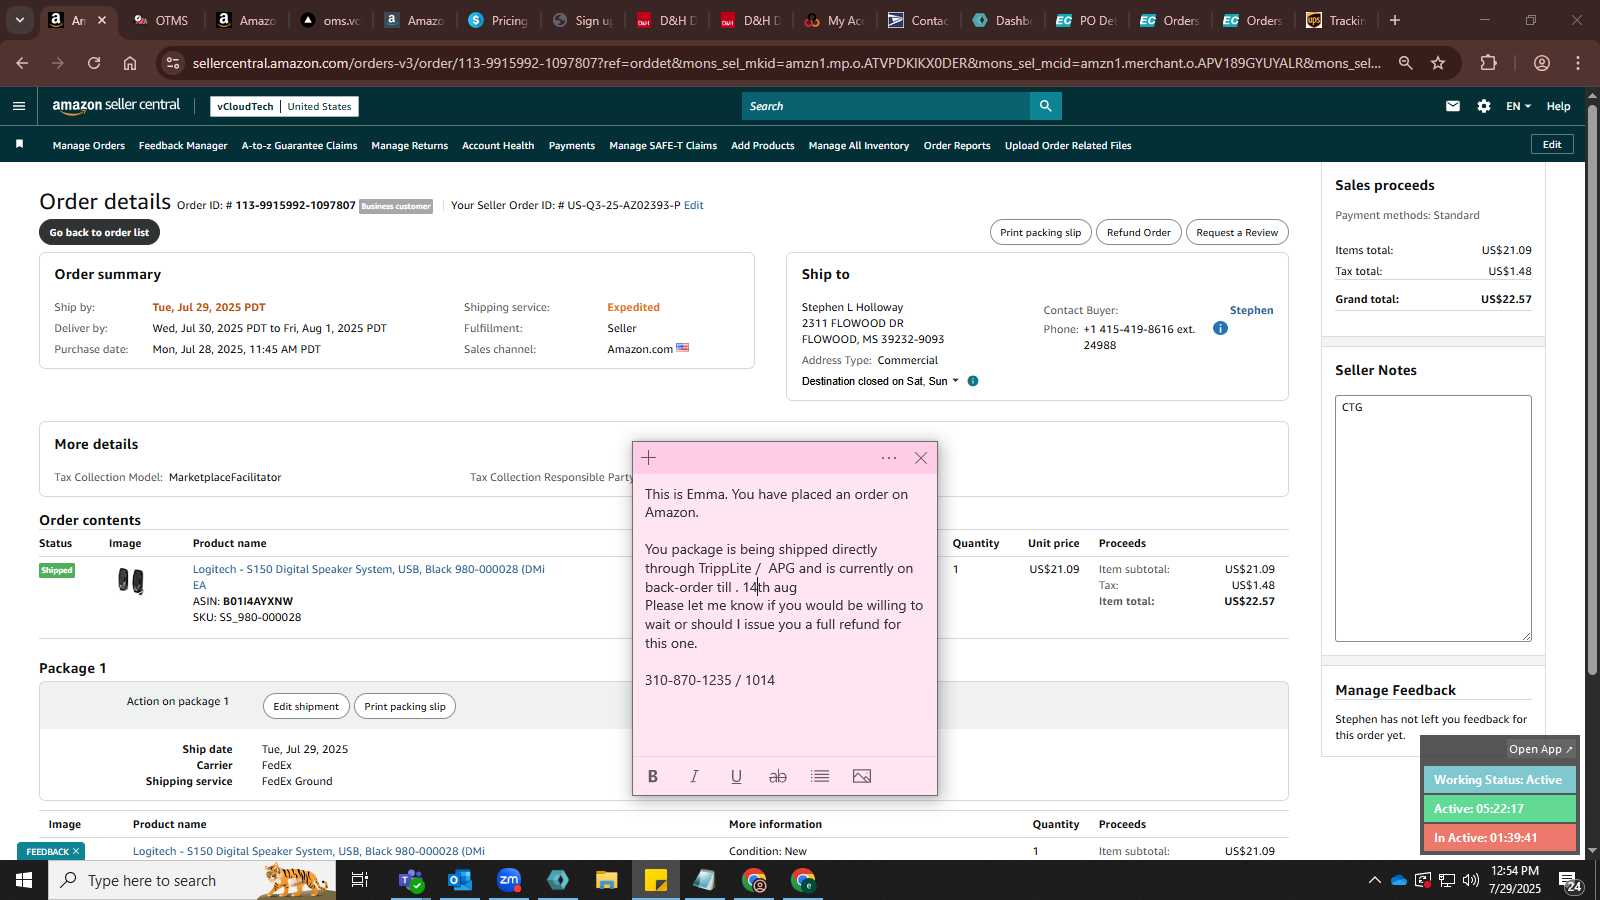The image size is (1600, 900).
Task: Open File Explorer from the taskbar
Action: pyautogui.click(x=607, y=880)
